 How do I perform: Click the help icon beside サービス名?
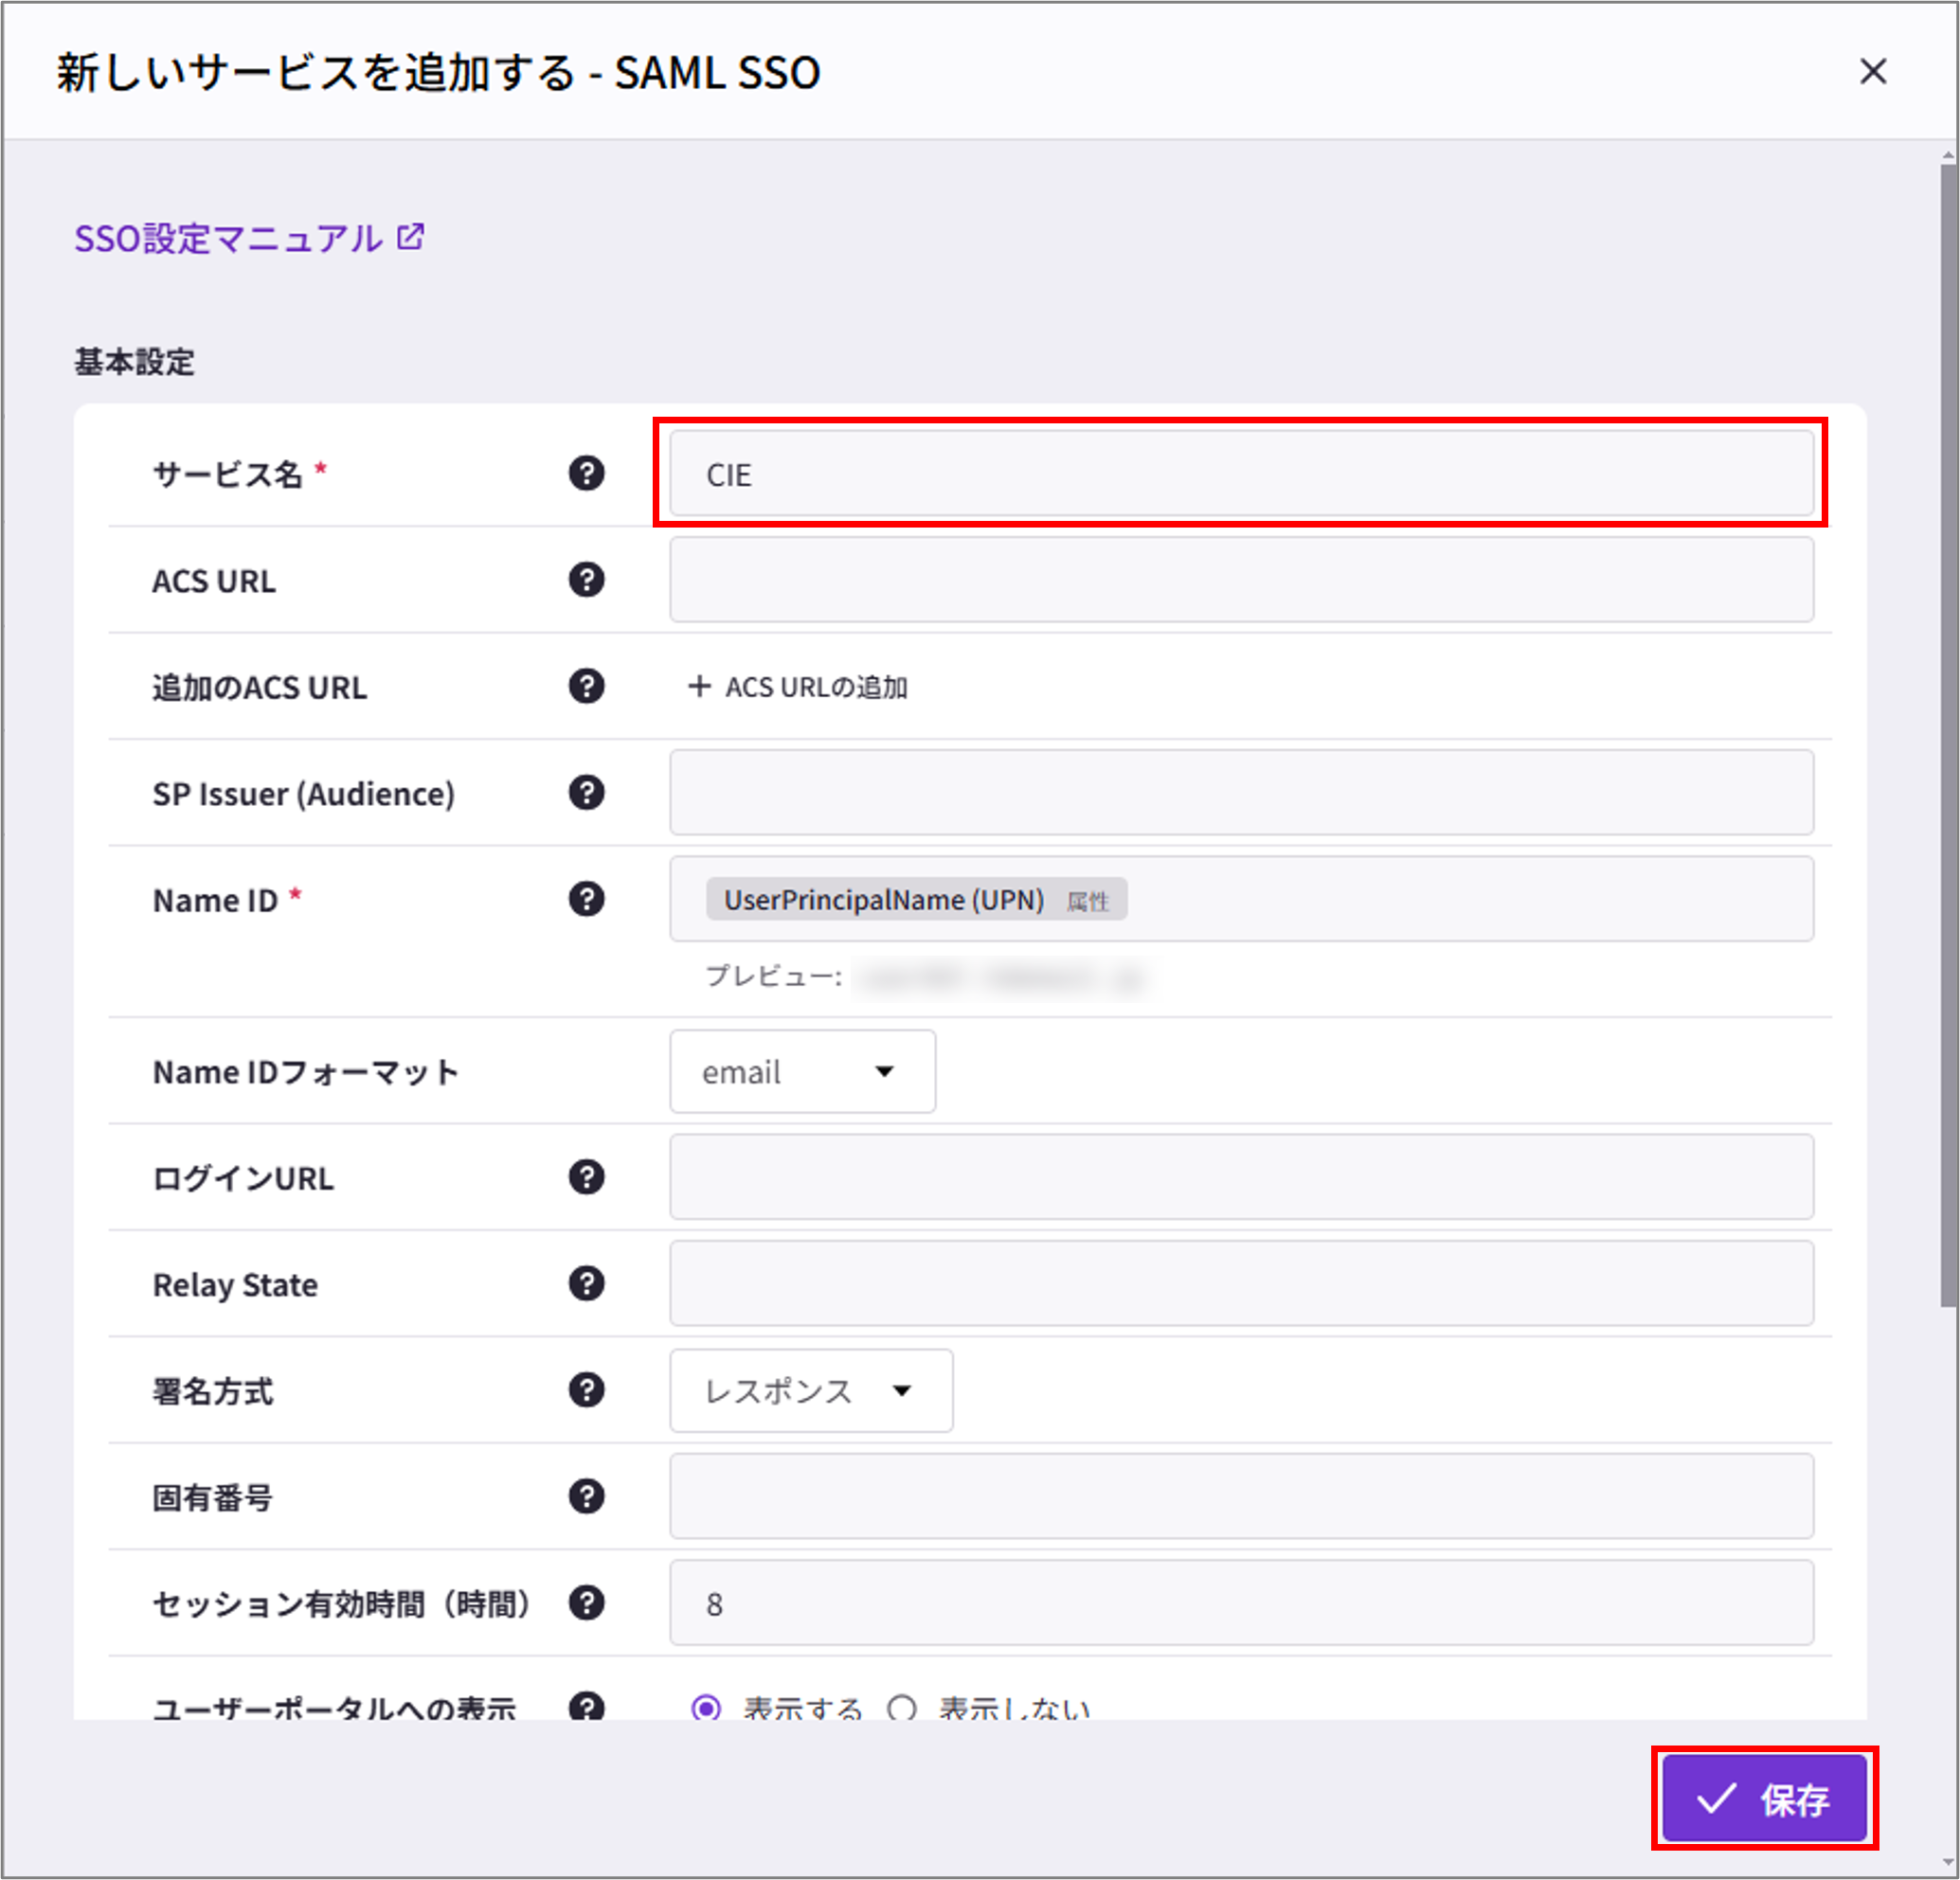coord(587,473)
